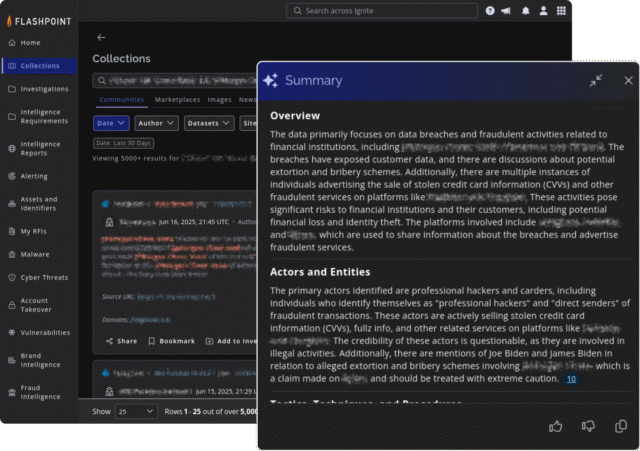
Task: Click the Investigations folder icon
Action: tap(12, 89)
